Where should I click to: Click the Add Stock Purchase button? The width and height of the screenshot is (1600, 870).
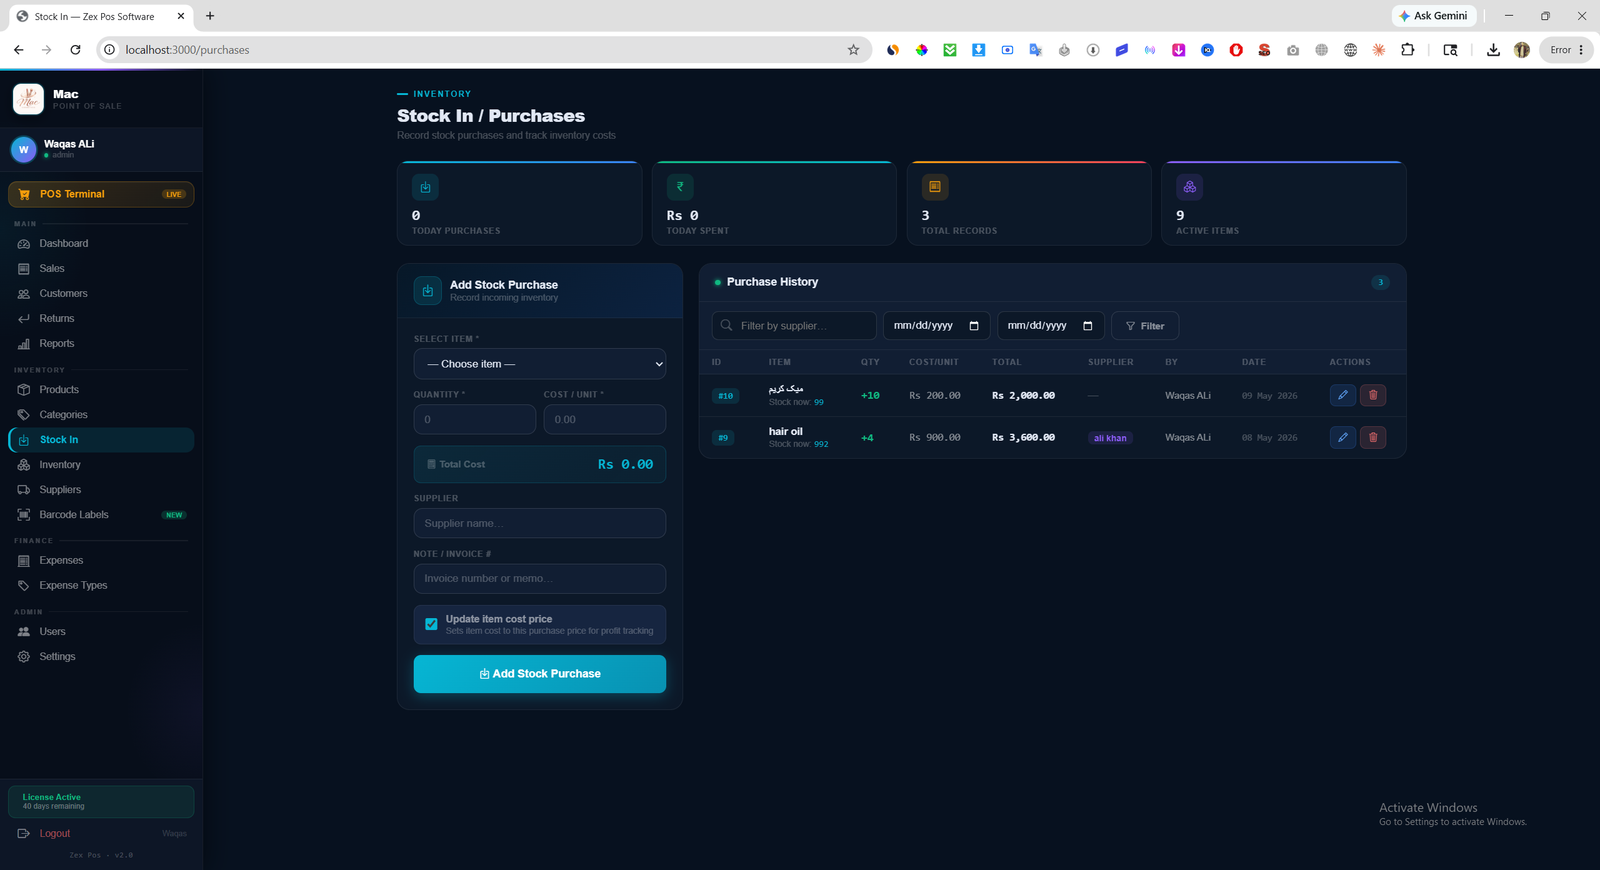(x=540, y=674)
